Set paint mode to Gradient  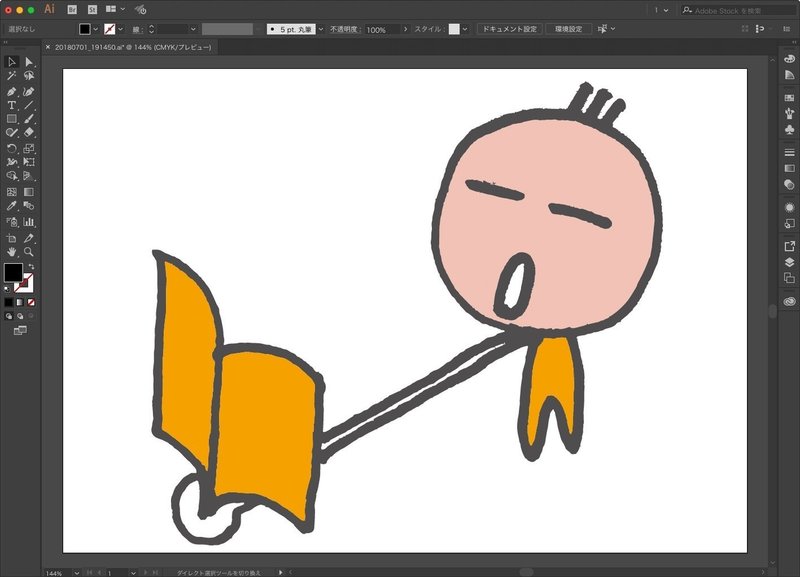point(20,303)
